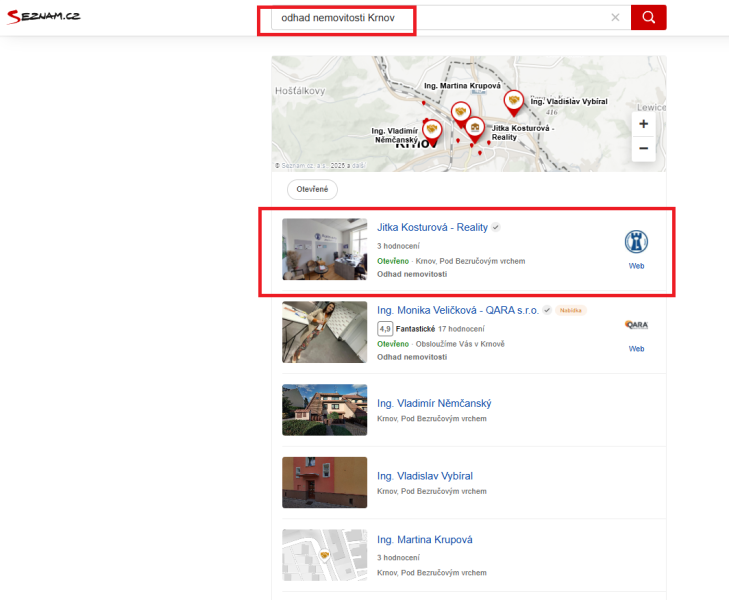Click 'Ing. Vladislav Vybíral' map label
The width and height of the screenshot is (729, 600).
569,101
